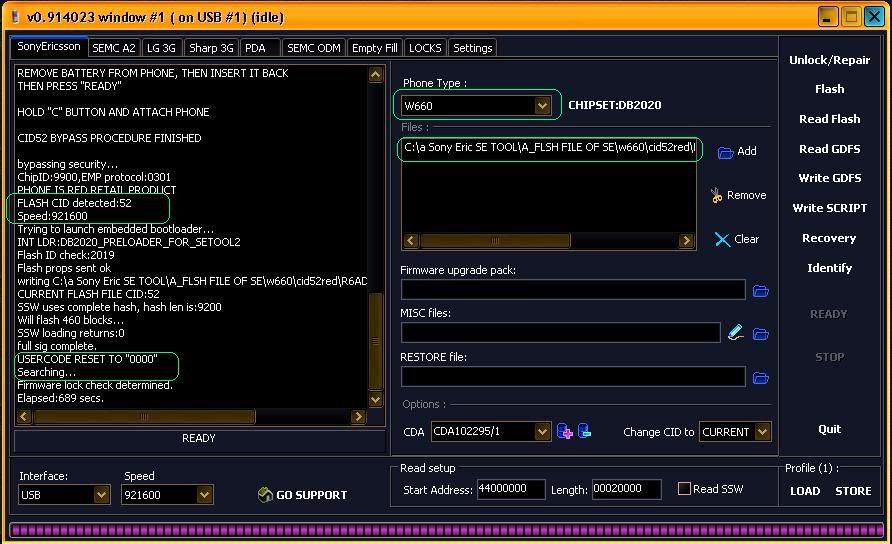892x544 pixels.
Task: Minimize the window
Action: (x=828, y=17)
